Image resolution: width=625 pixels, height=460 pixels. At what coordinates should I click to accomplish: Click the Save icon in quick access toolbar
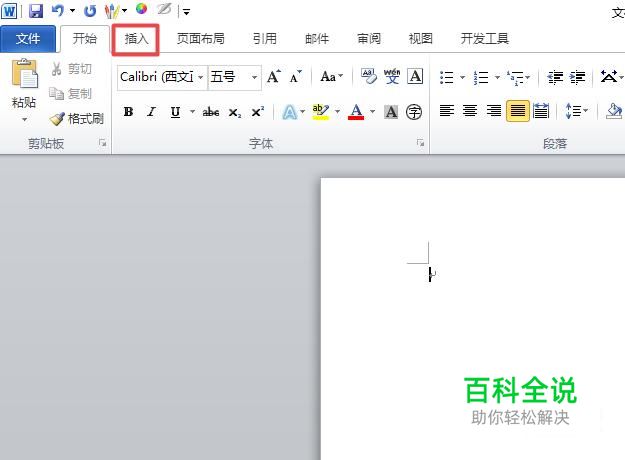(36, 11)
